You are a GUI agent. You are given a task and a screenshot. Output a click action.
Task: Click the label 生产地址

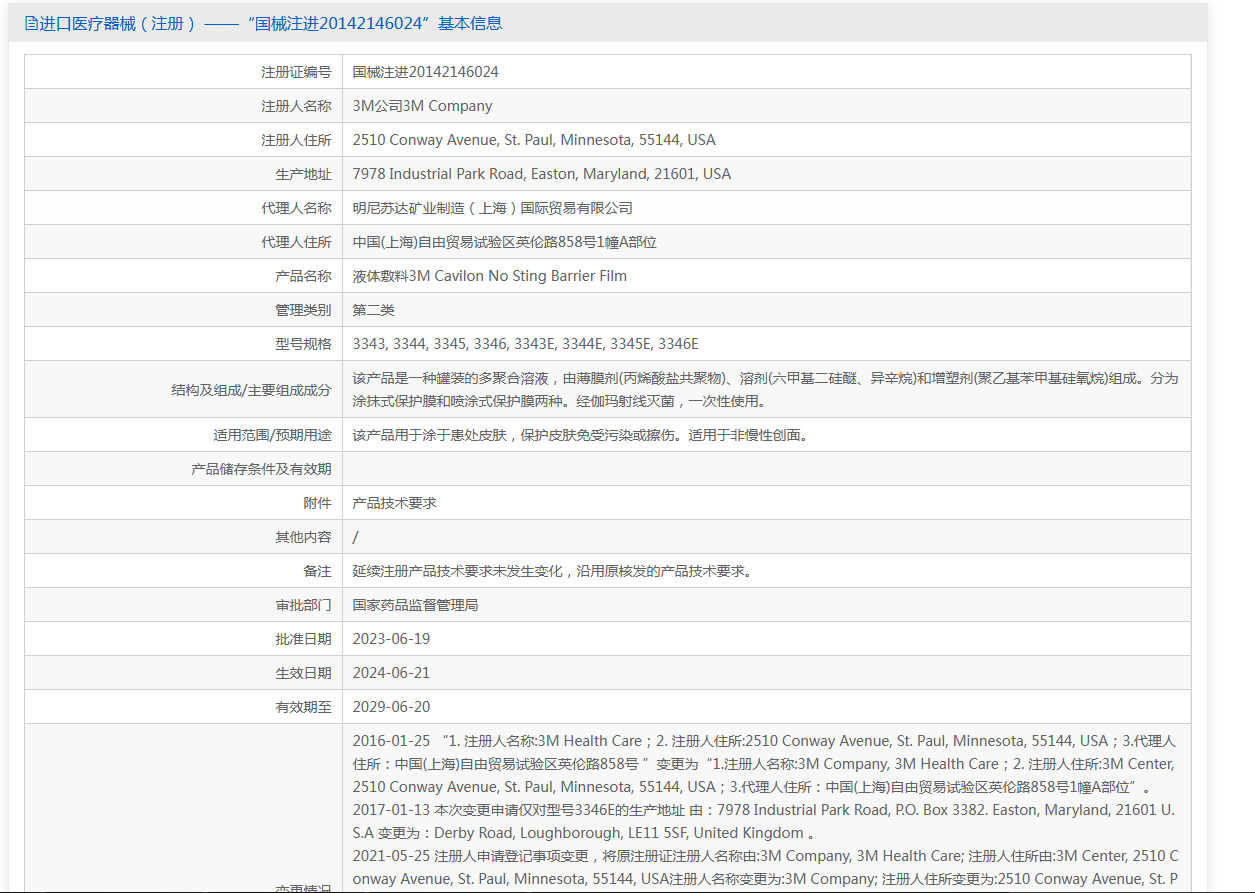click(x=303, y=174)
